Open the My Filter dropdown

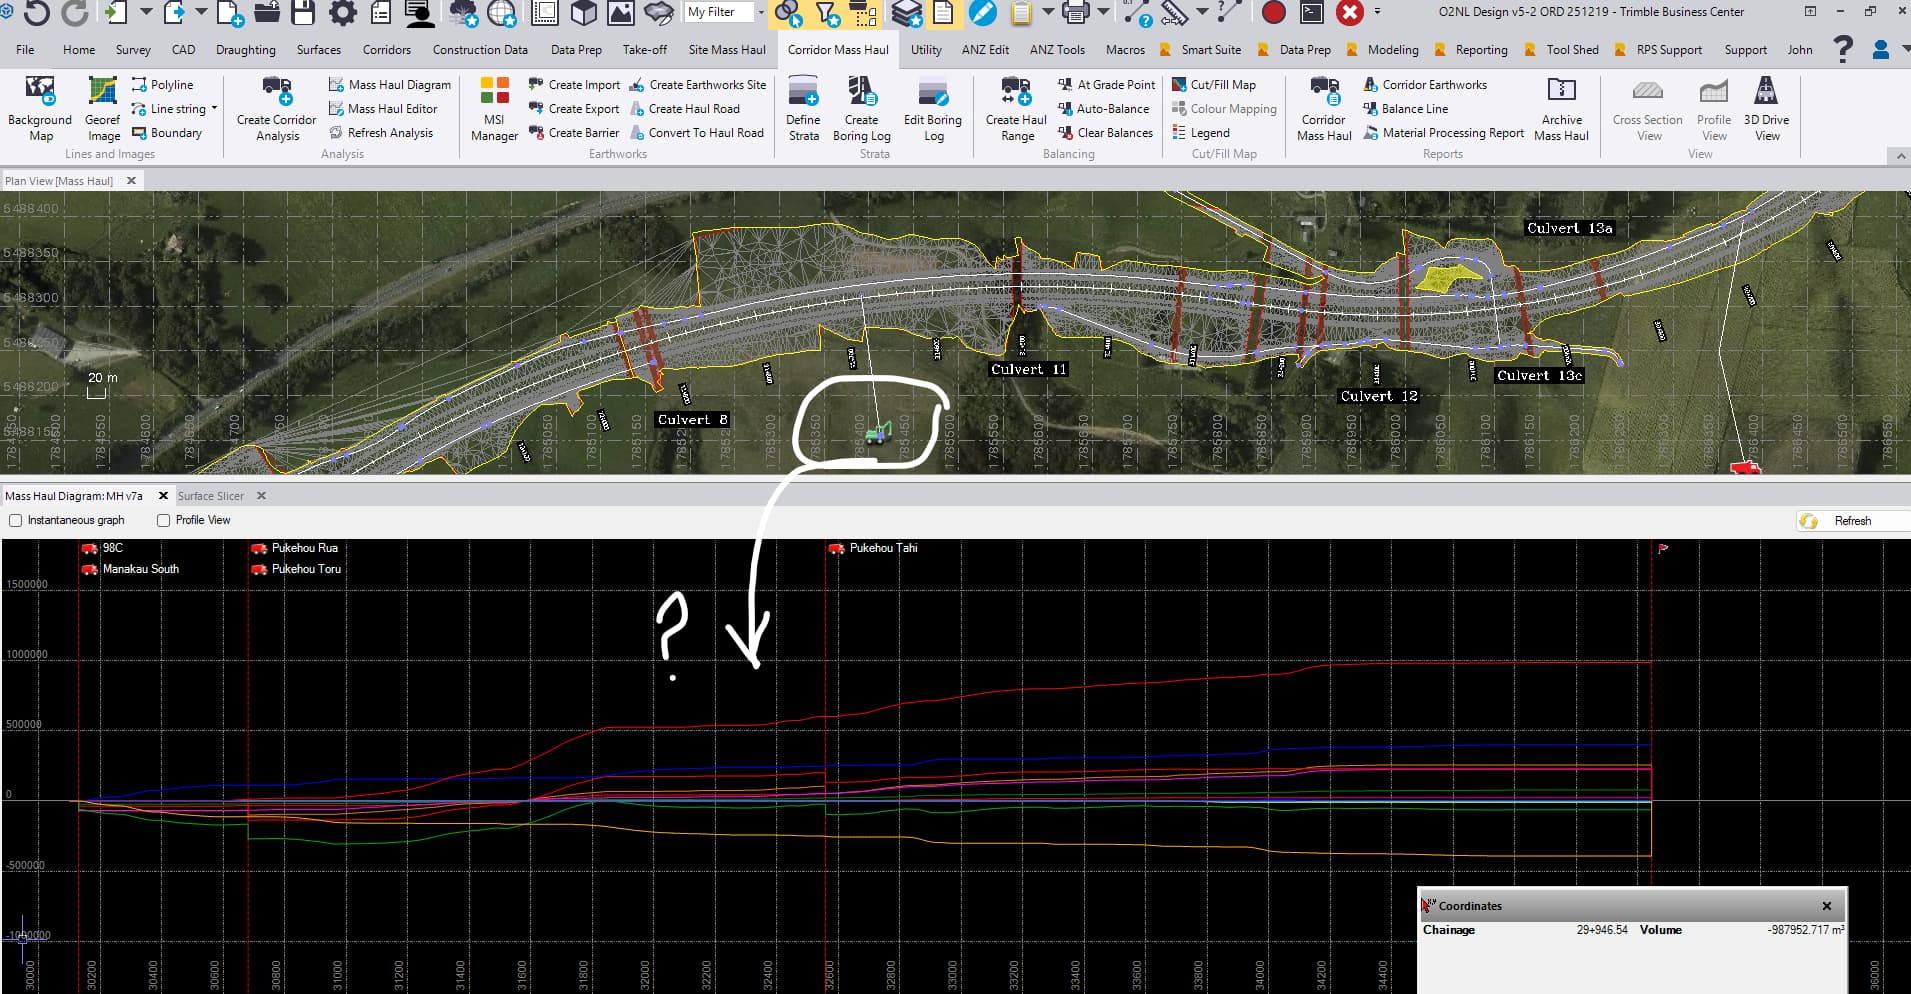[761, 13]
